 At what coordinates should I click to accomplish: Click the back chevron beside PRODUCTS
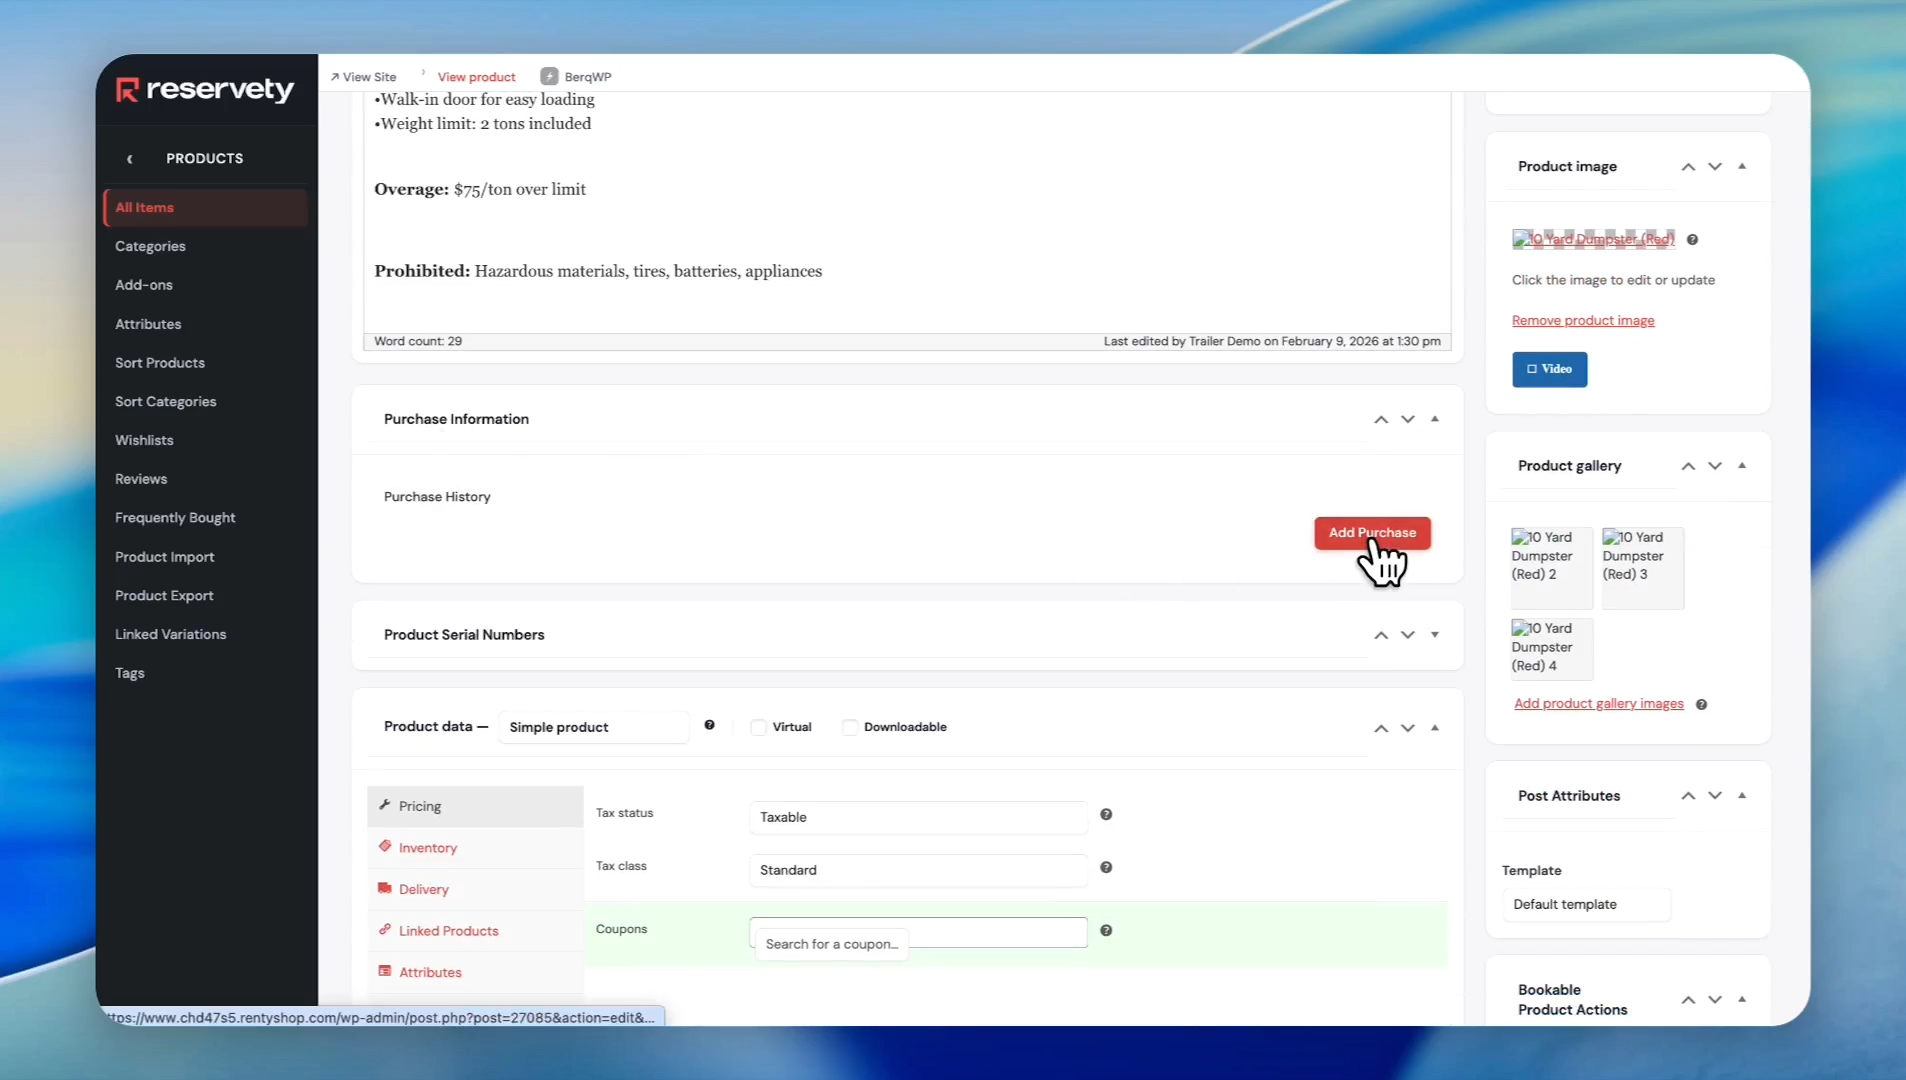click(x=129, y=159)
